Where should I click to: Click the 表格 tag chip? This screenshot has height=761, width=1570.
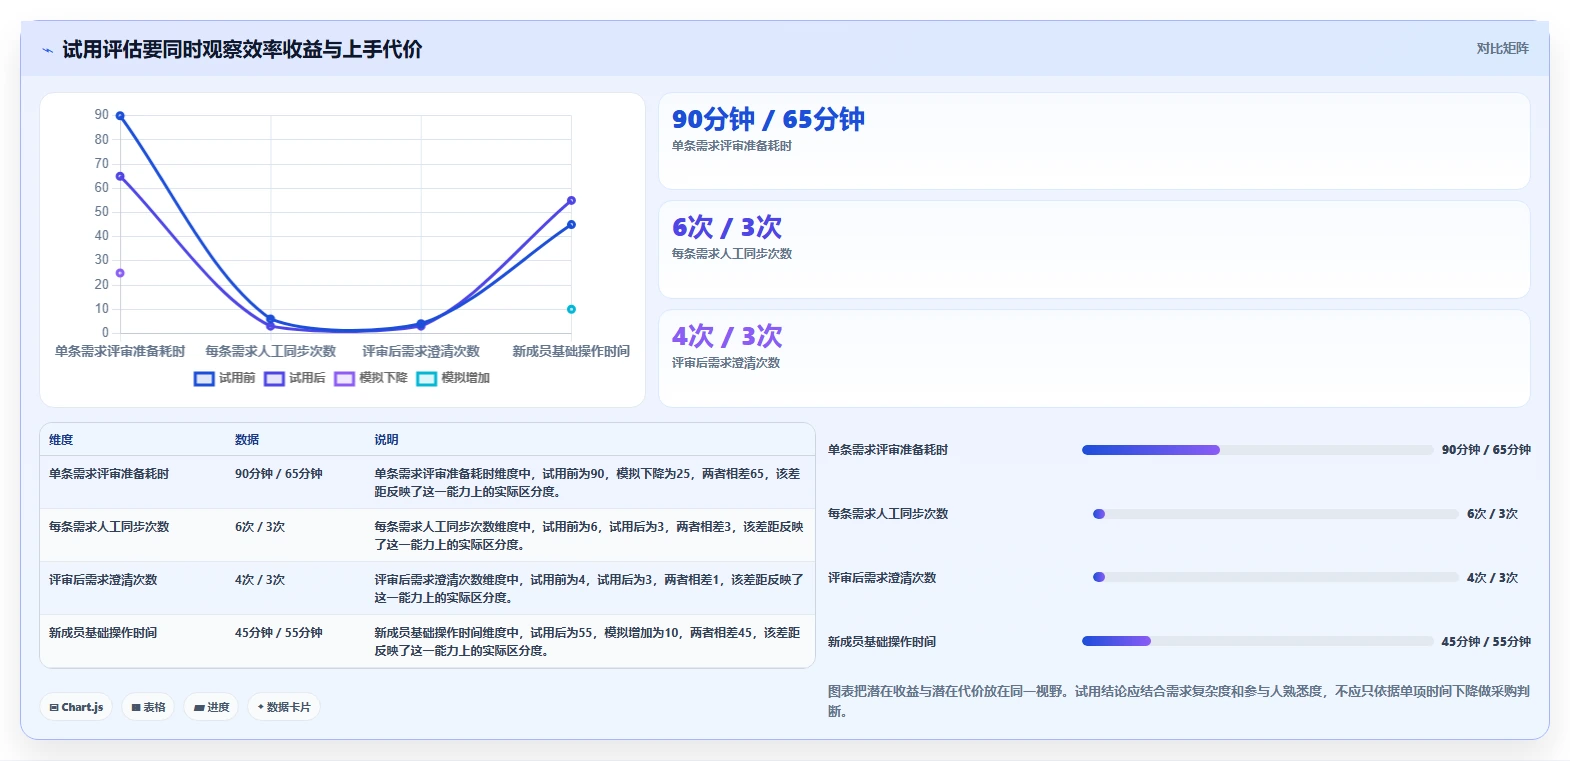click(x=148, y=707)
